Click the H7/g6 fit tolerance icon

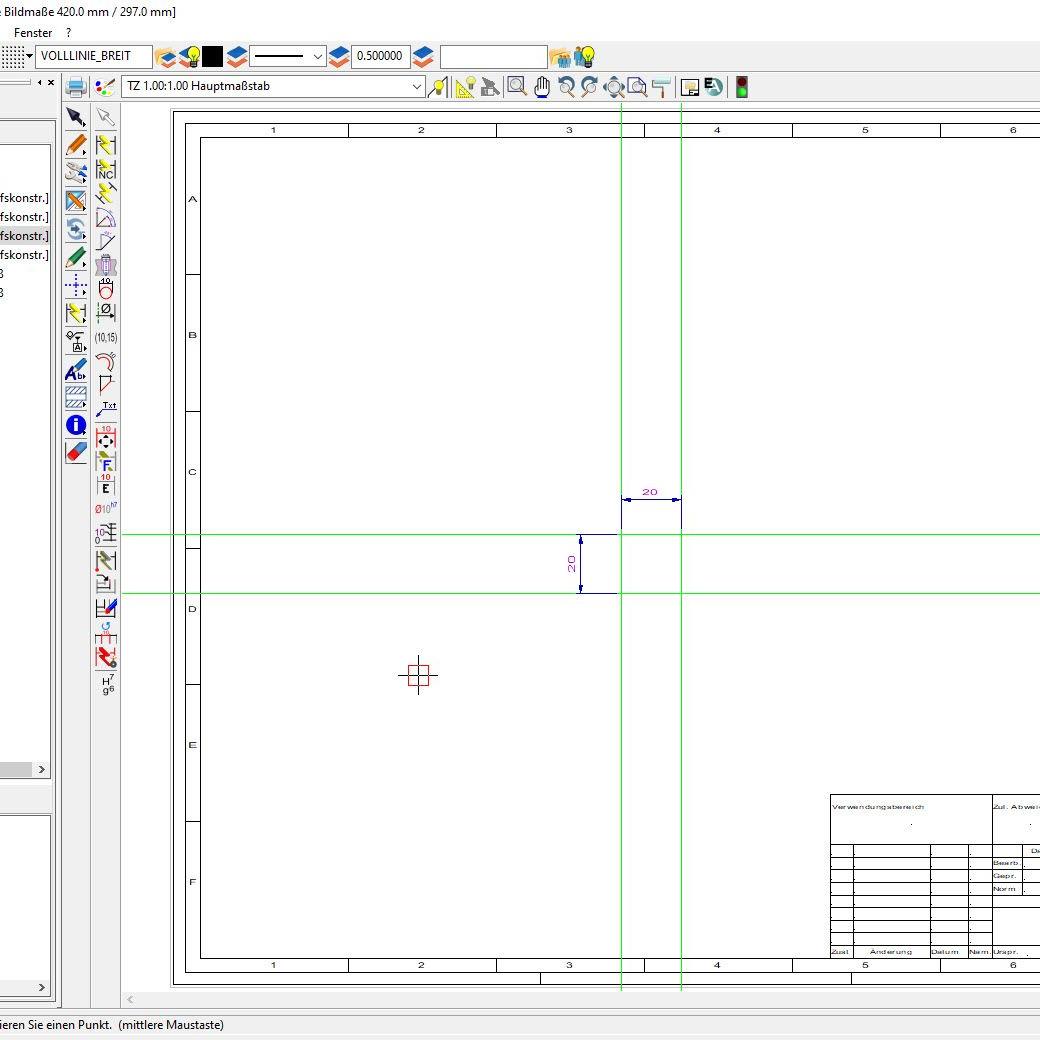pyautogui.click(x=107, y=685)
